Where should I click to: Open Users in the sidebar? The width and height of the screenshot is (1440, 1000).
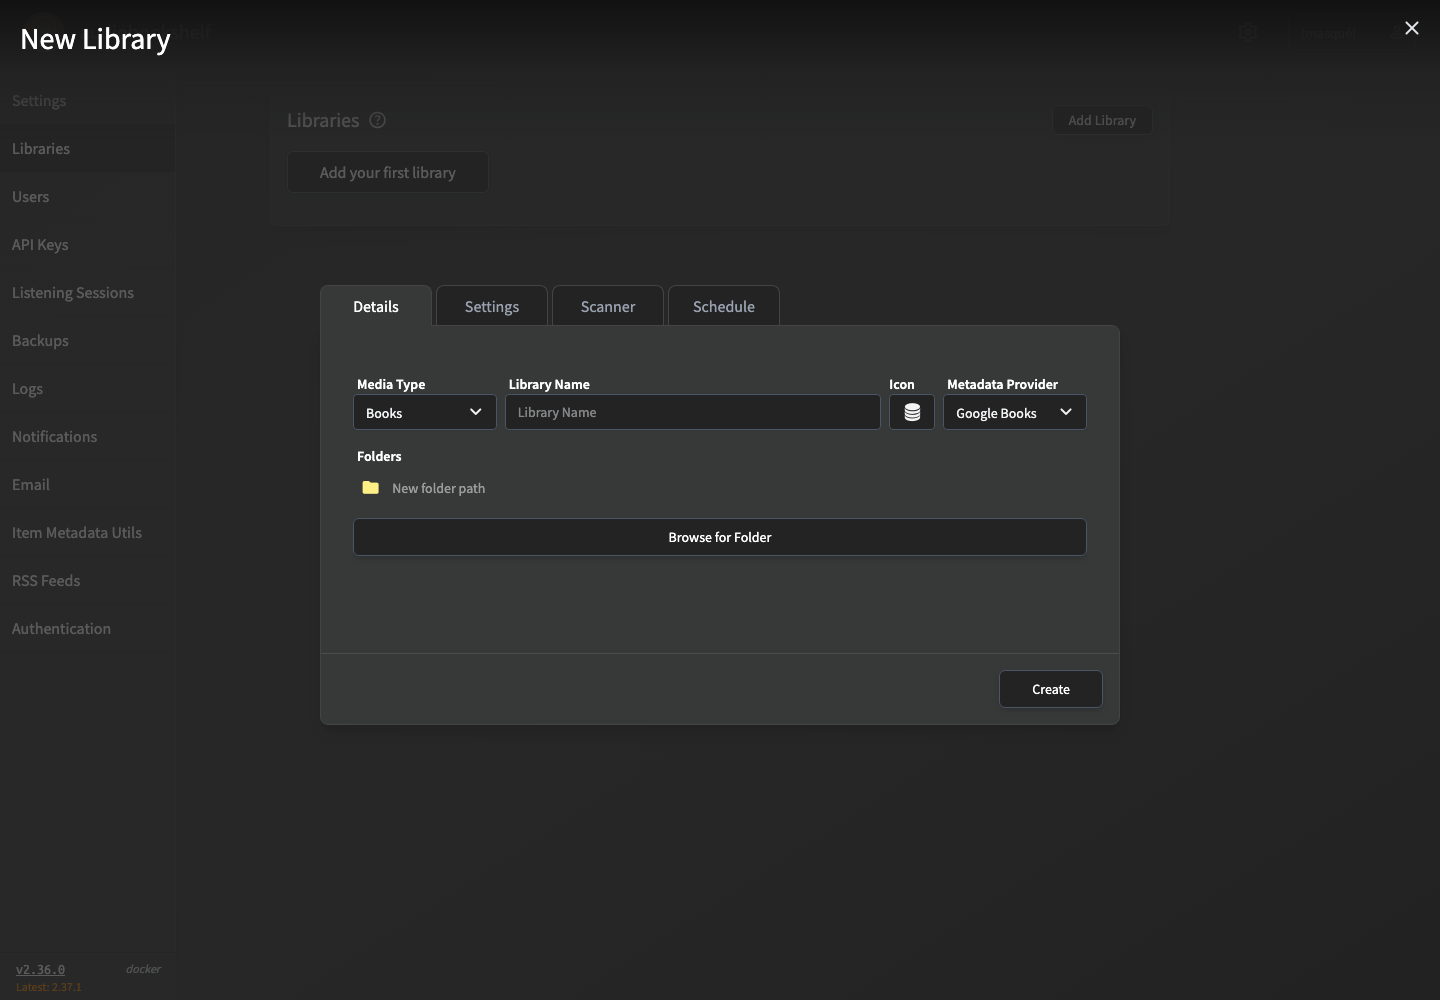(x=30, y=196)
